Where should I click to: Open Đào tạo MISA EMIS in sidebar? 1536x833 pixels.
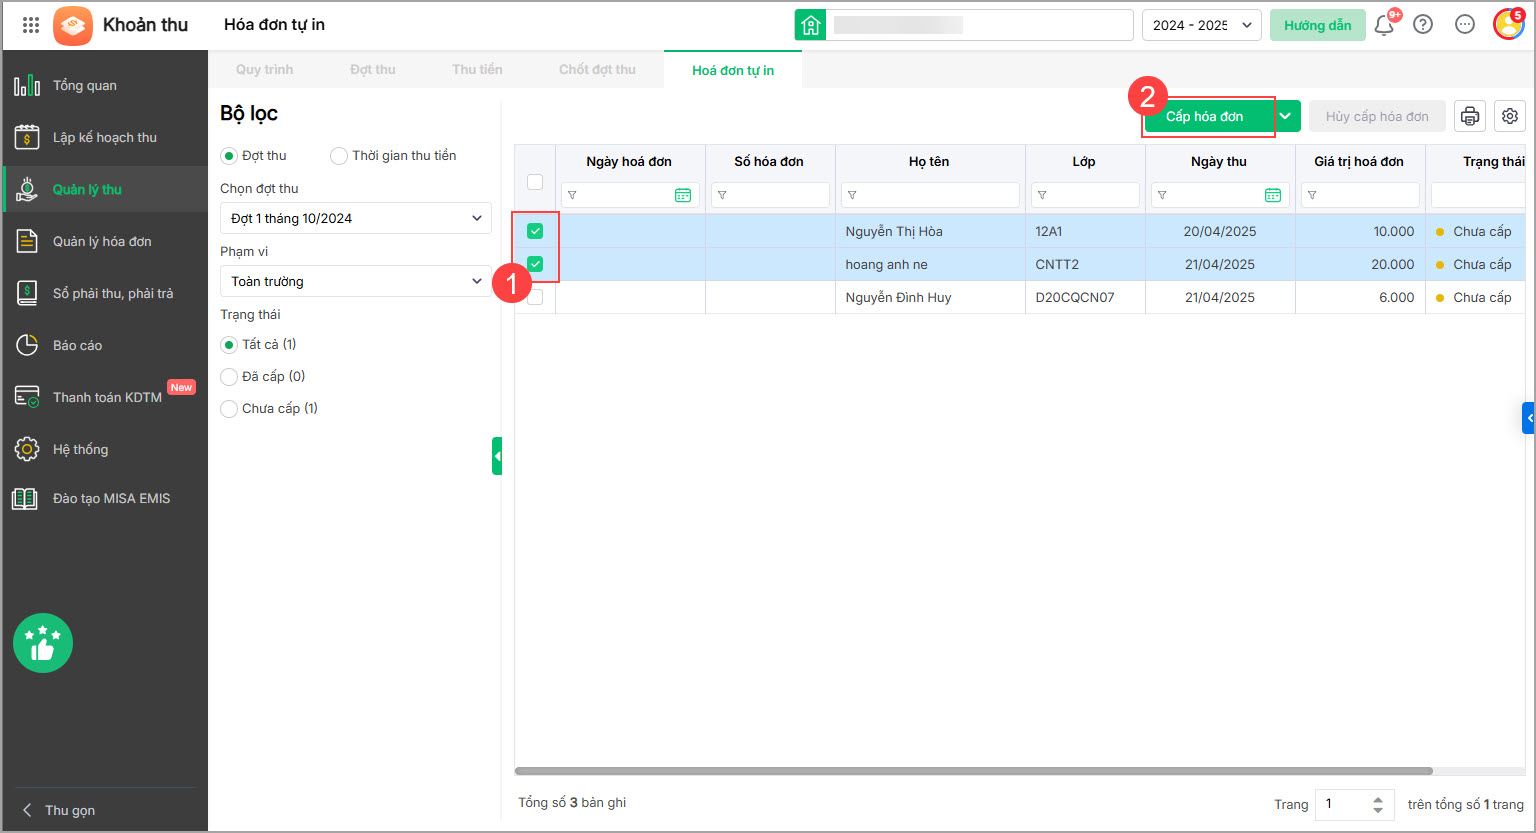105,499
